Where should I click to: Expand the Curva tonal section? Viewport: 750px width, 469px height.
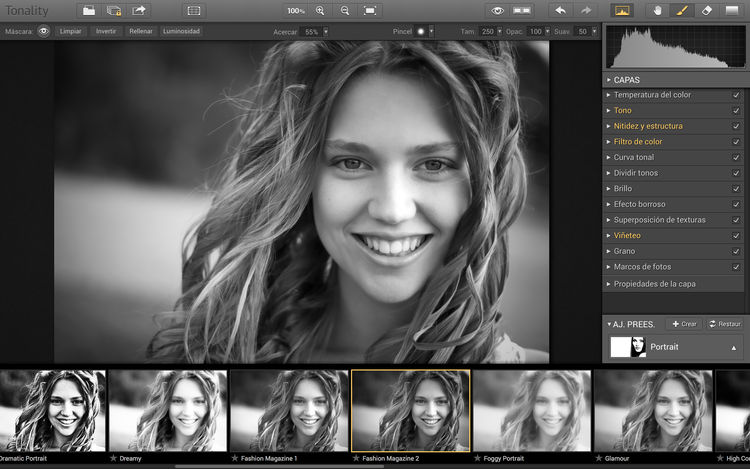(x=608, y=157)
